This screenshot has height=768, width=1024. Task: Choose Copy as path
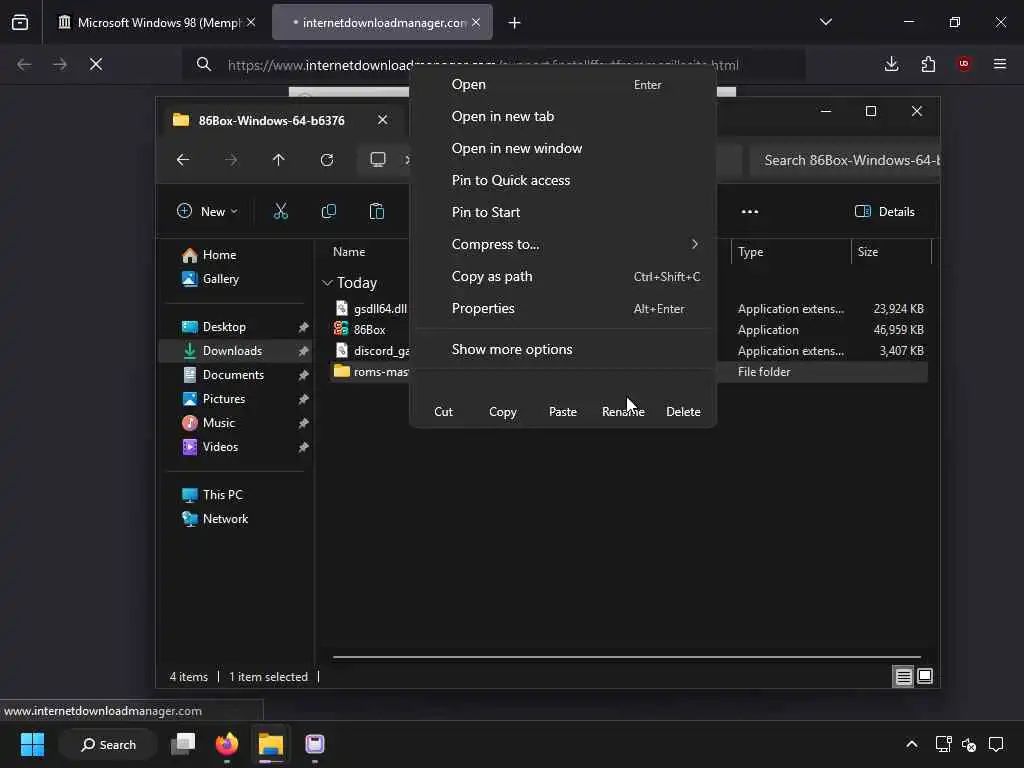pos(563,276)
